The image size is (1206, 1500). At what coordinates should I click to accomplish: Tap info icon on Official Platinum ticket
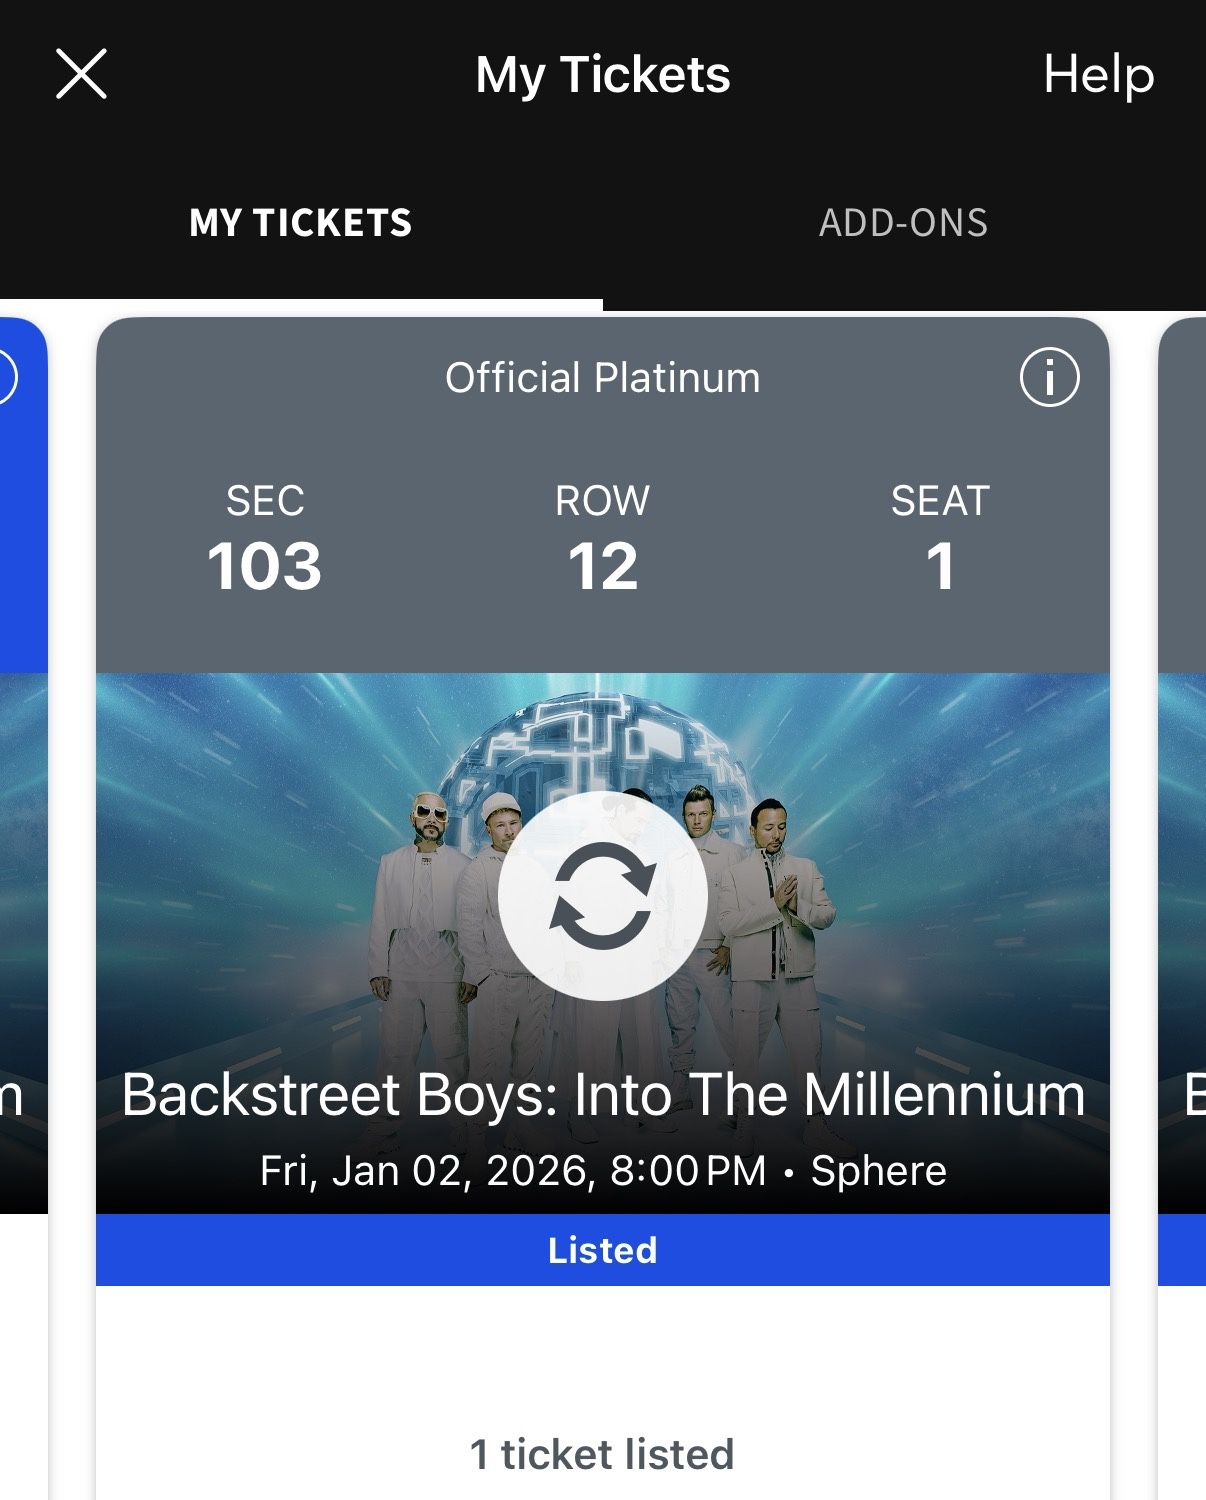[x=1049, y=378]
